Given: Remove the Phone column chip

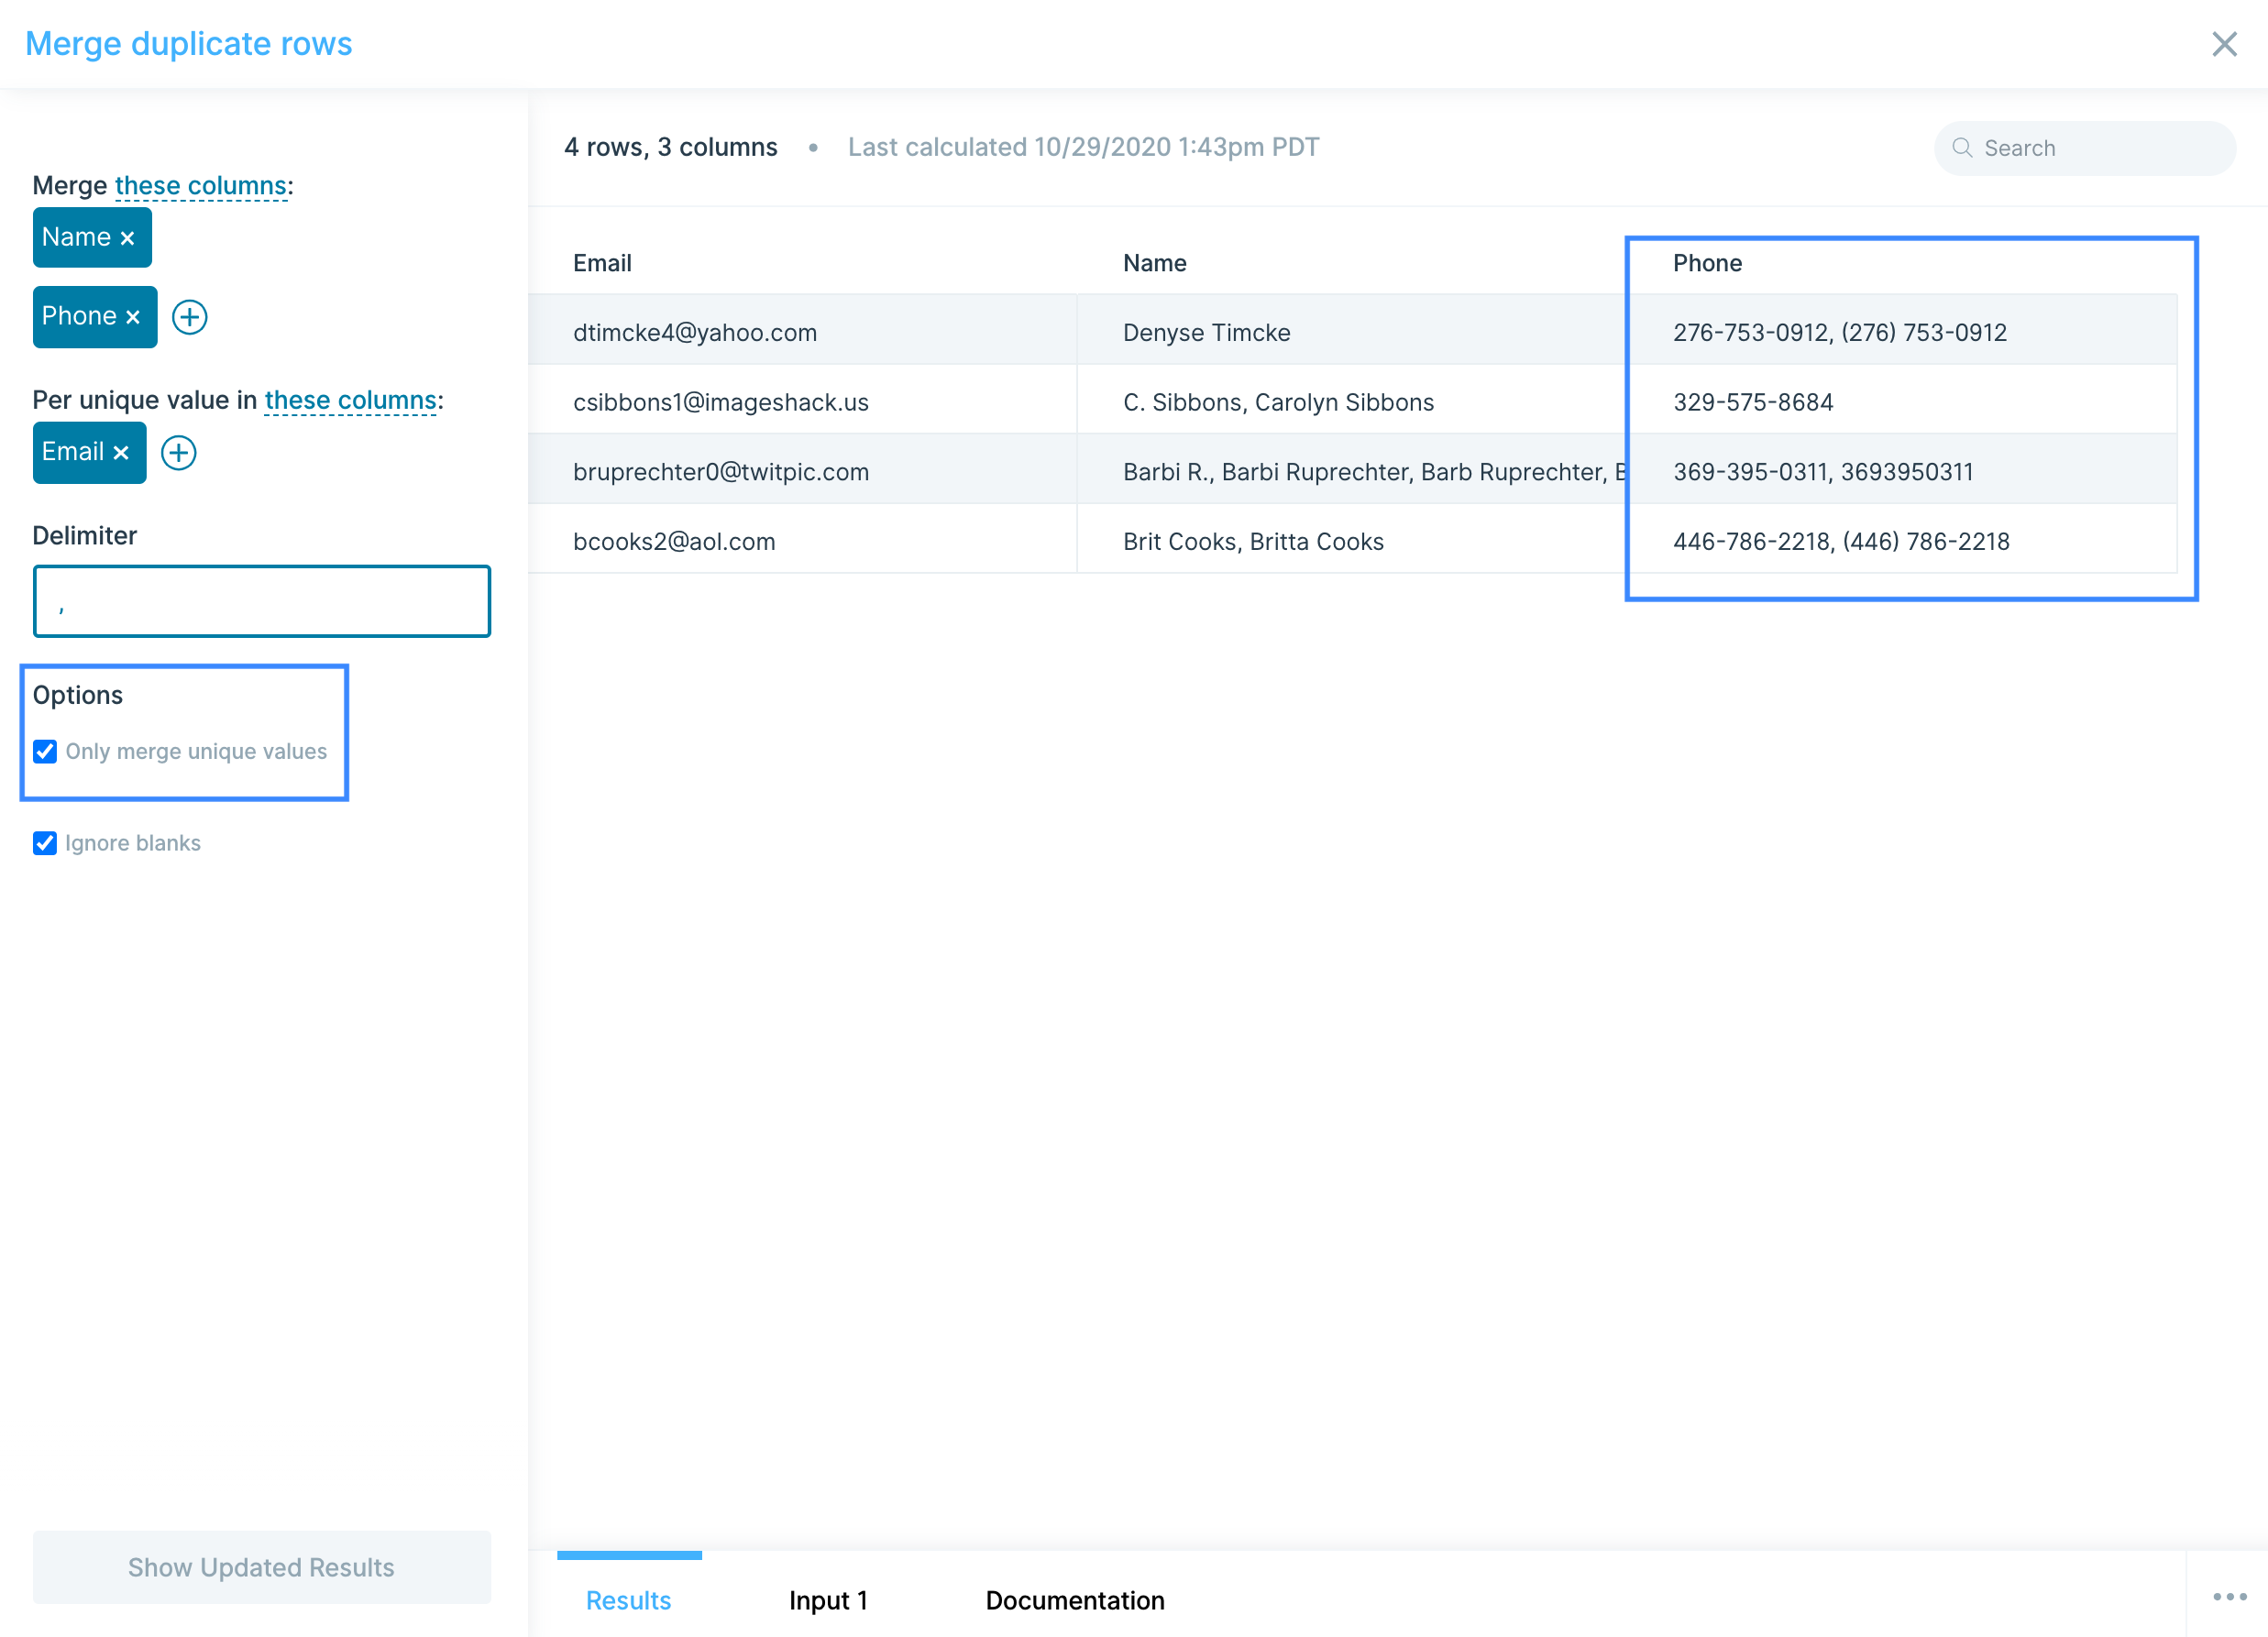Looking at the screenshot, I should pyautogui.click(x=133, y=317).
